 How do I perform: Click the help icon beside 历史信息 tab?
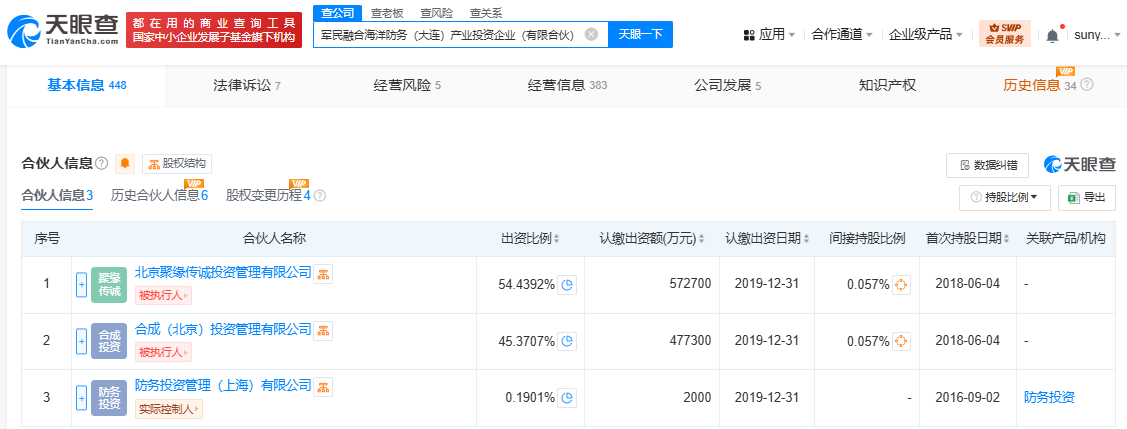[x=1087, y=85]
